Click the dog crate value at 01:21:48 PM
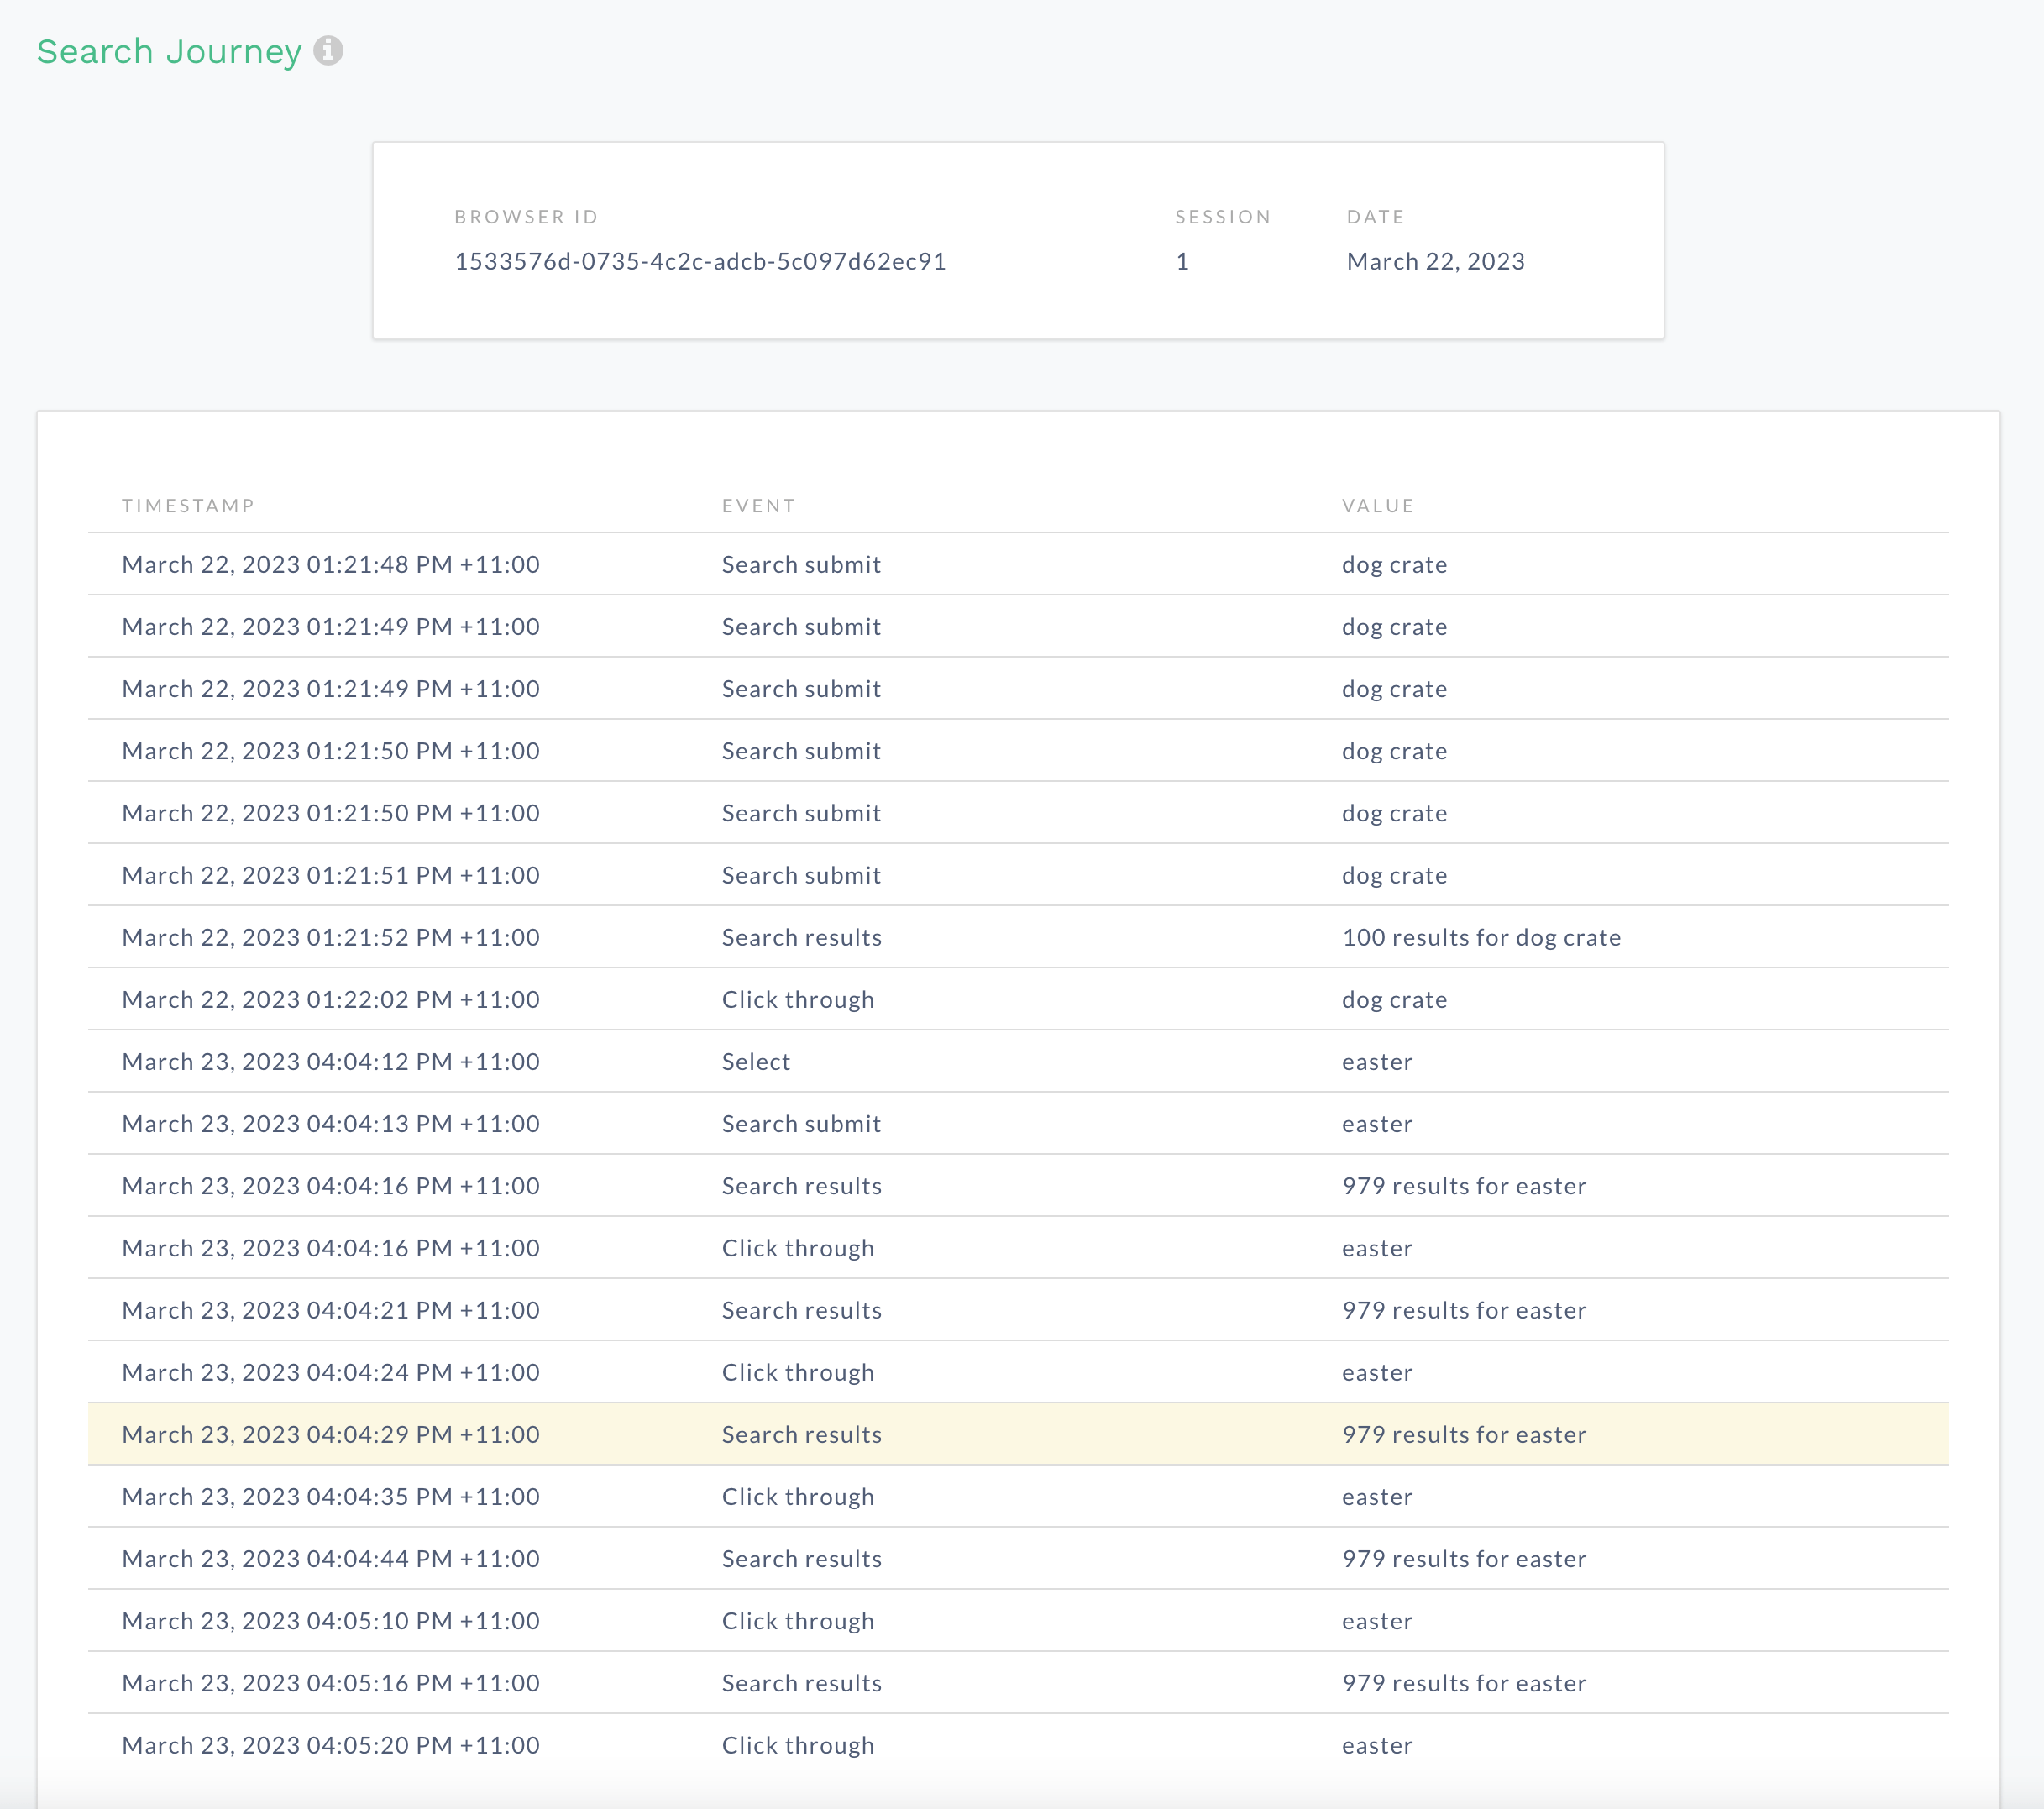The height and width of the screenshot is (1809, 2044). (x=1394, y=564)
